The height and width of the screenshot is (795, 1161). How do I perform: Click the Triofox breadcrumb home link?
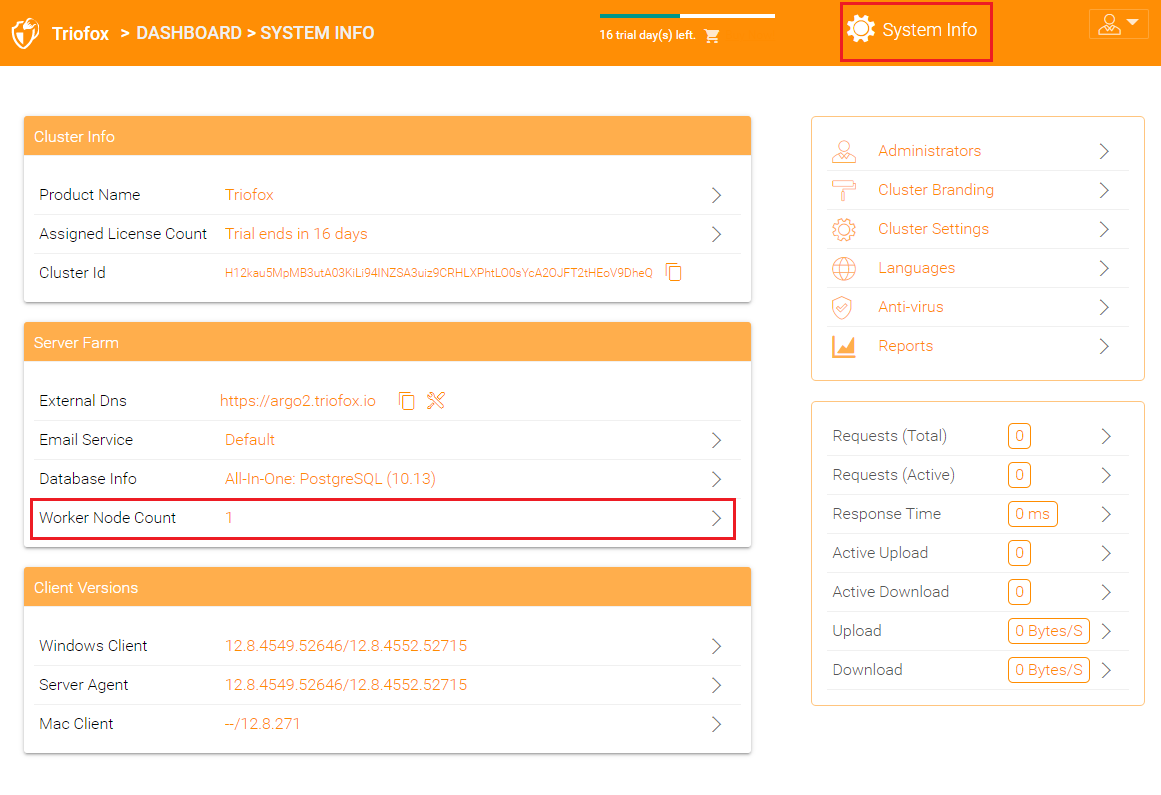click(80, 33)
